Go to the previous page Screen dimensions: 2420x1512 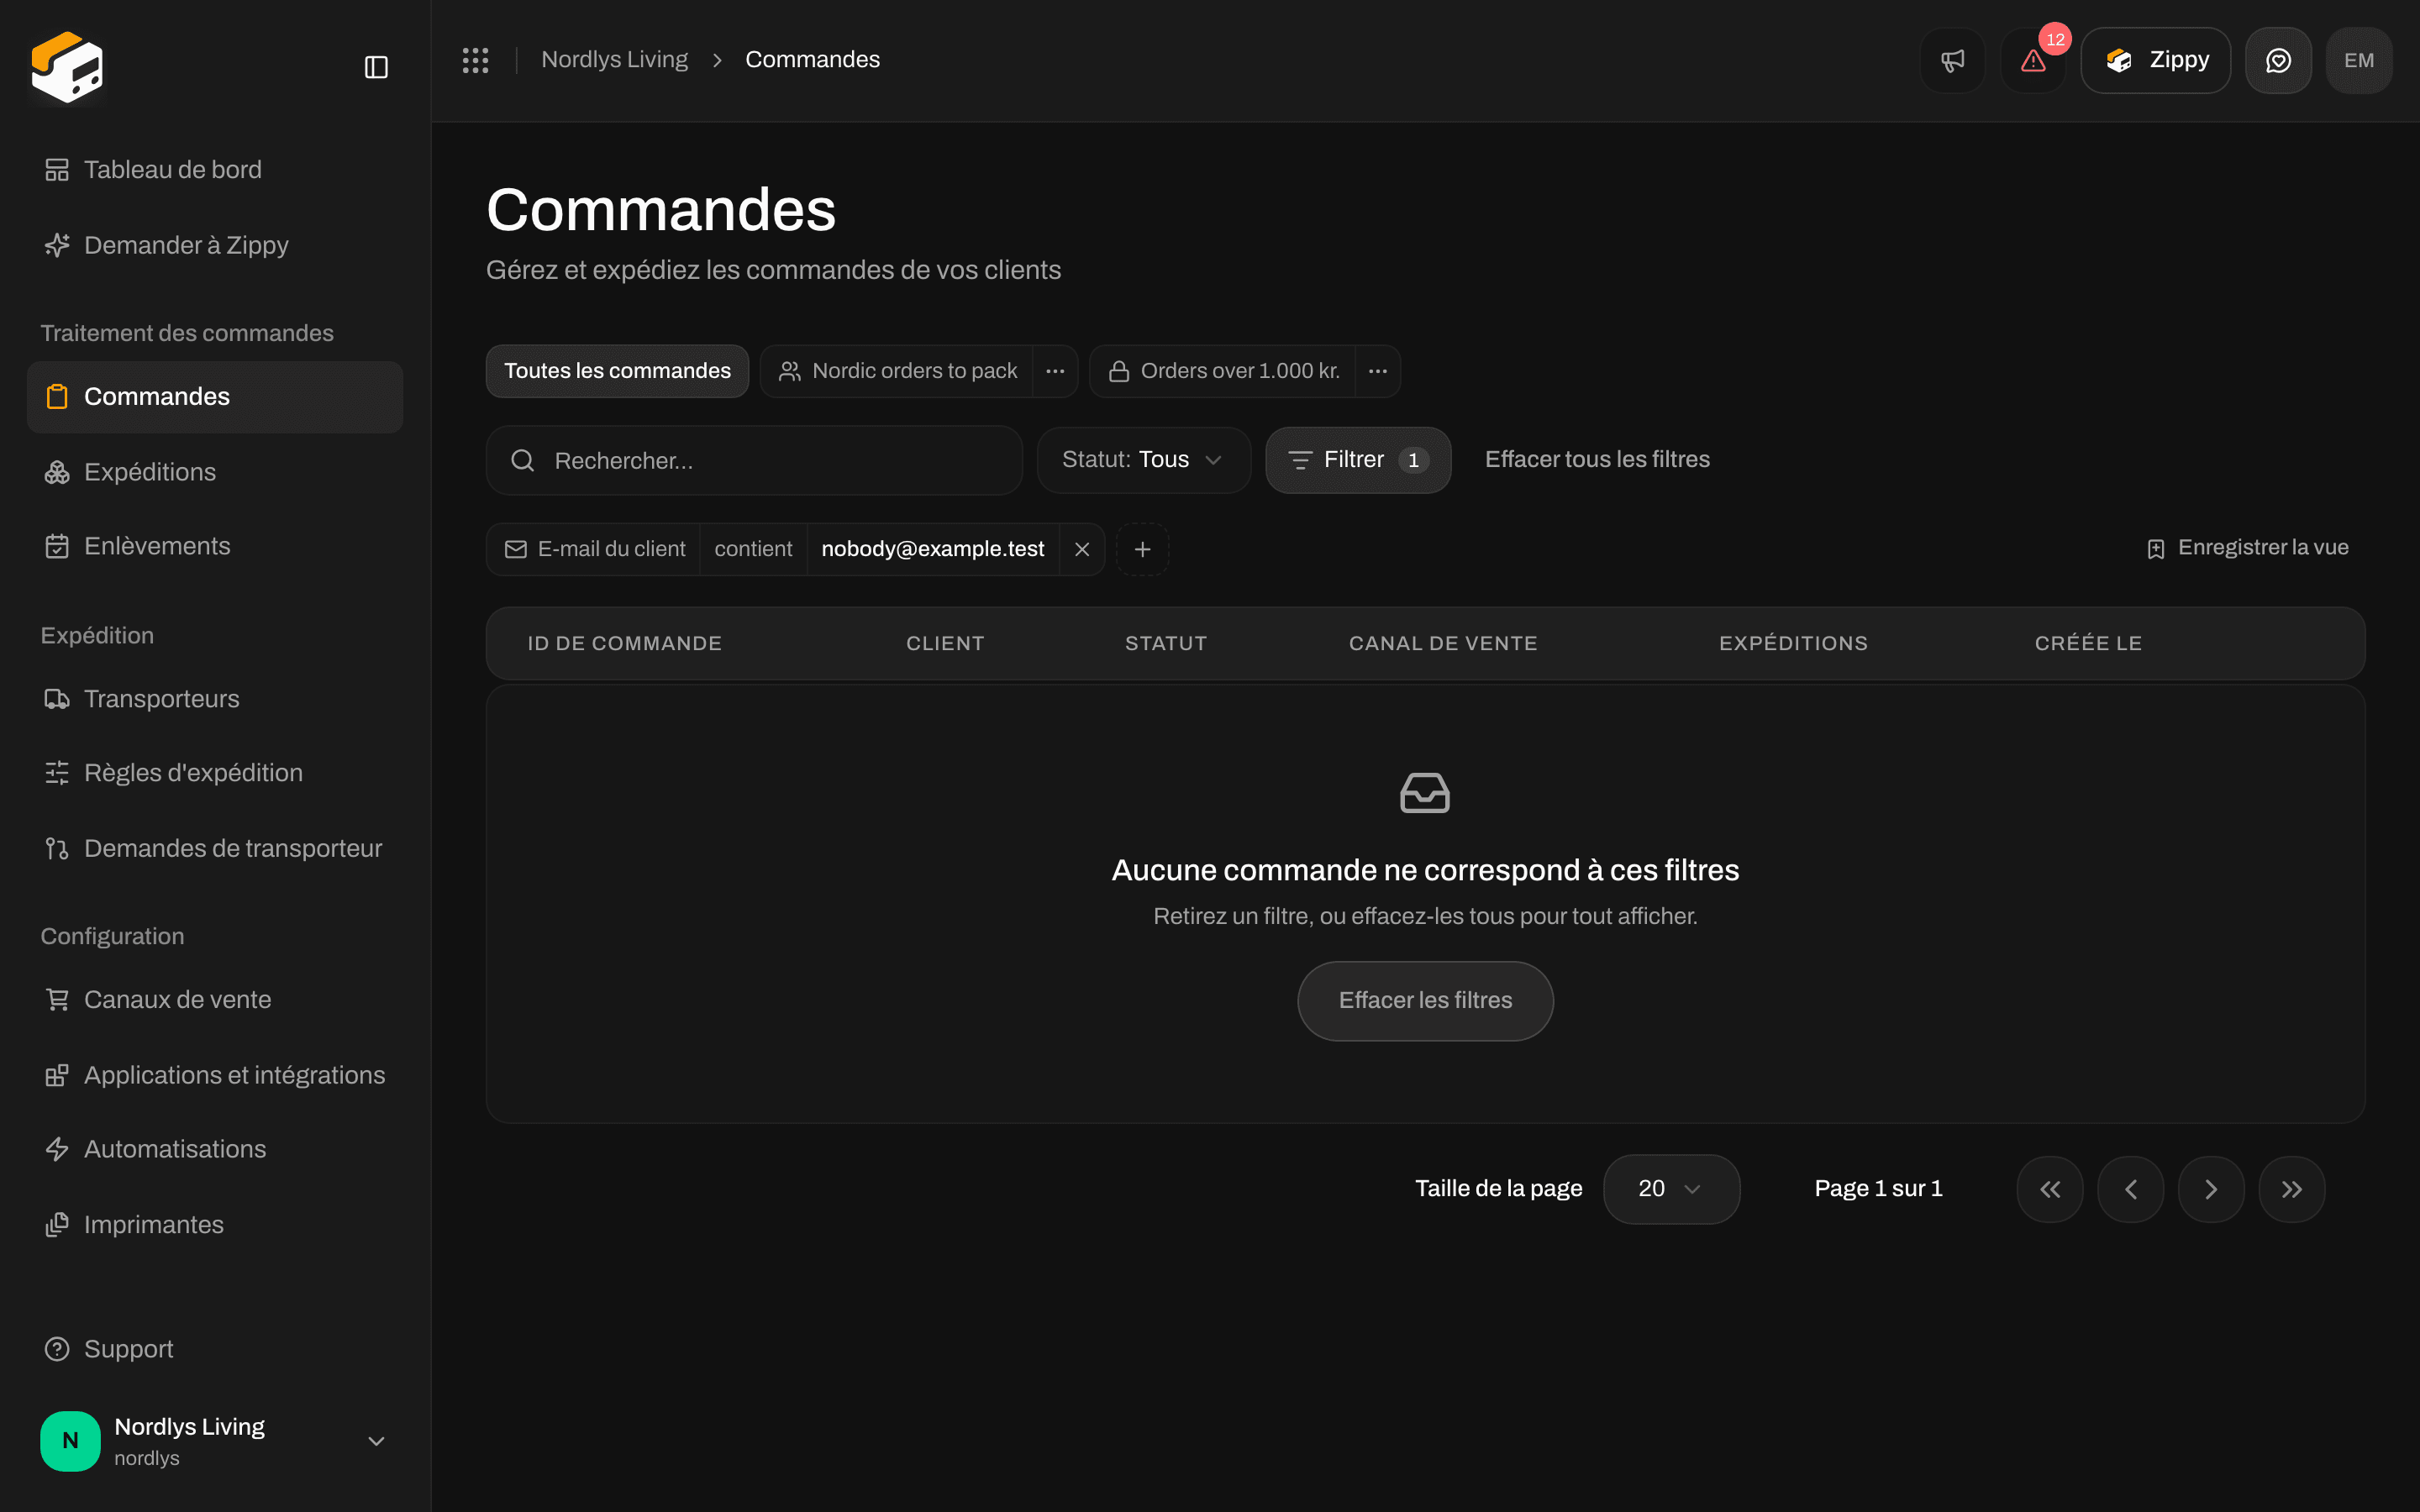click(x=2131, y=1189)
